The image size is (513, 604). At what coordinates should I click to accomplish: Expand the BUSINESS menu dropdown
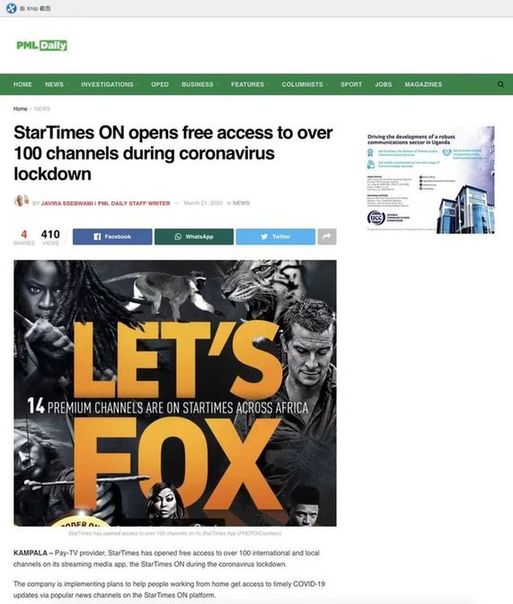(x=200, y=84)
